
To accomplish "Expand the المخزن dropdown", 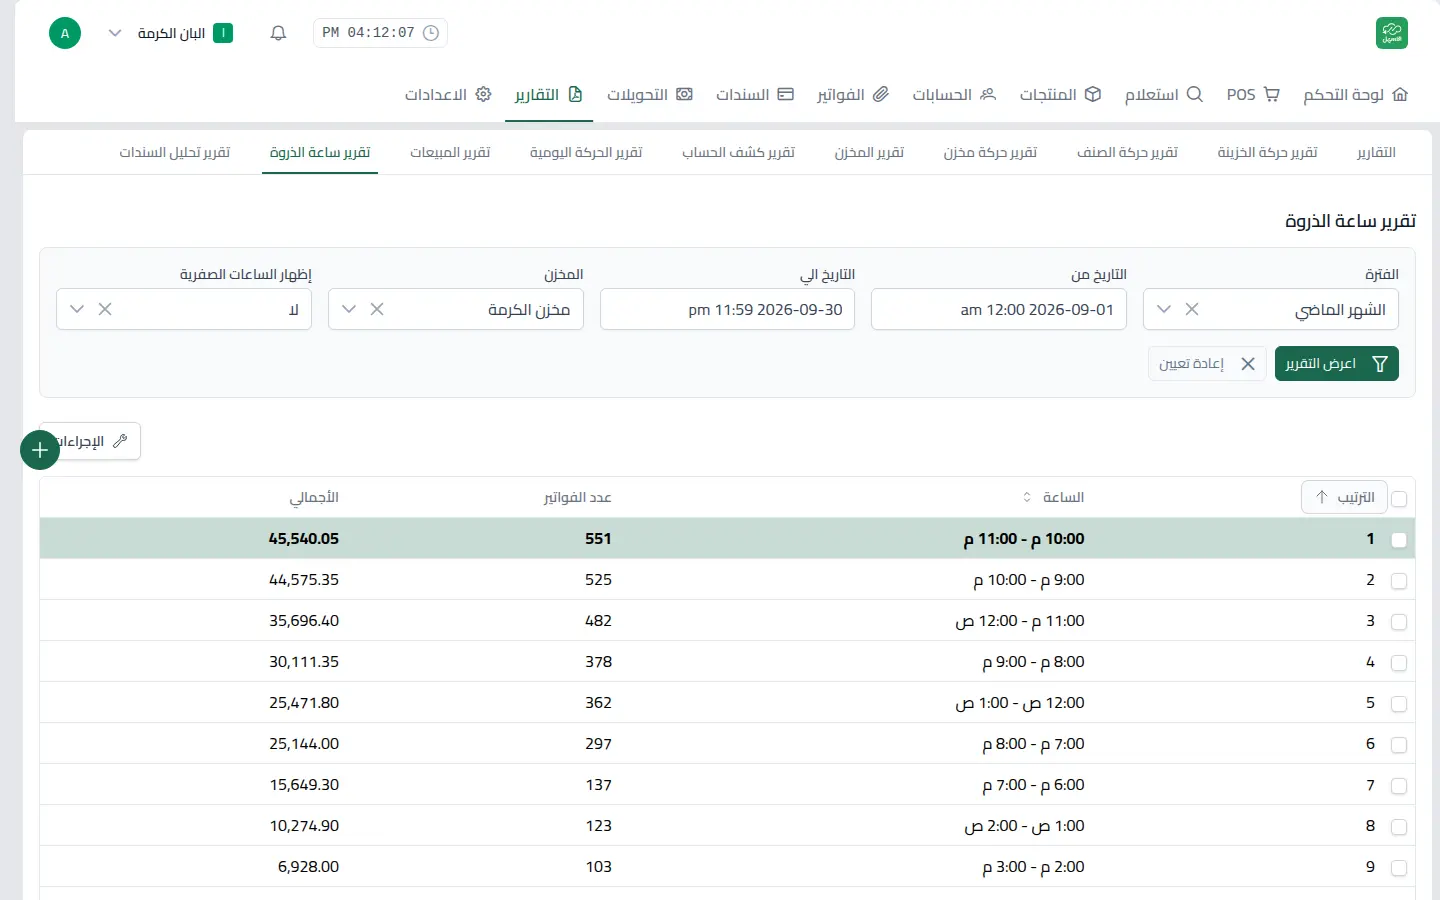I will click(x=349, y=309).
